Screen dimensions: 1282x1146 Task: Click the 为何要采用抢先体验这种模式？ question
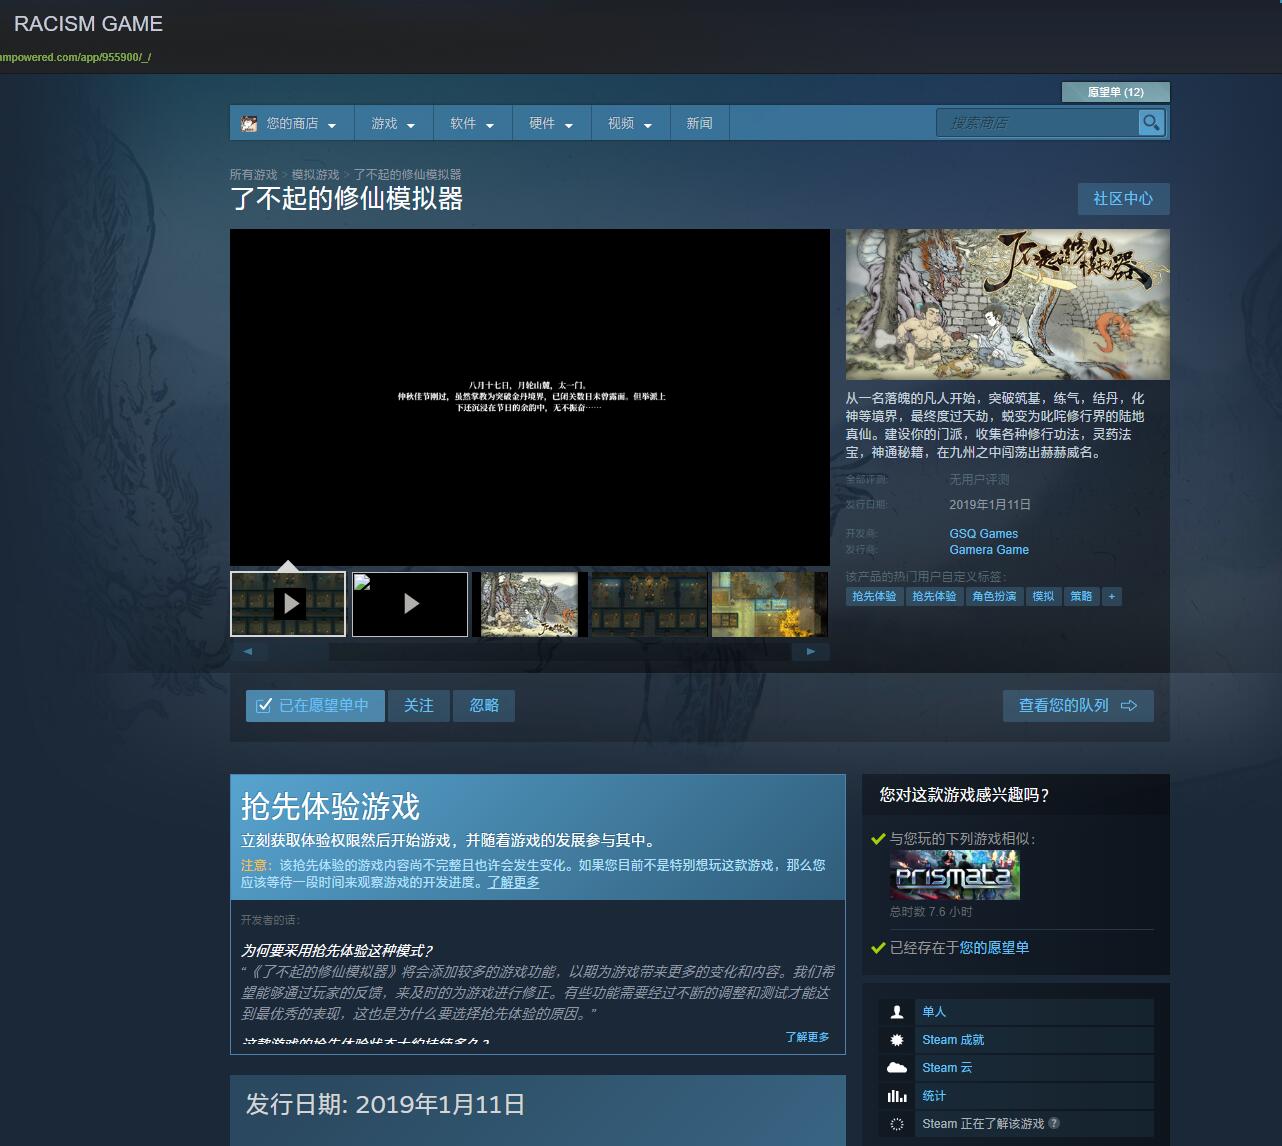coord(337,950)
